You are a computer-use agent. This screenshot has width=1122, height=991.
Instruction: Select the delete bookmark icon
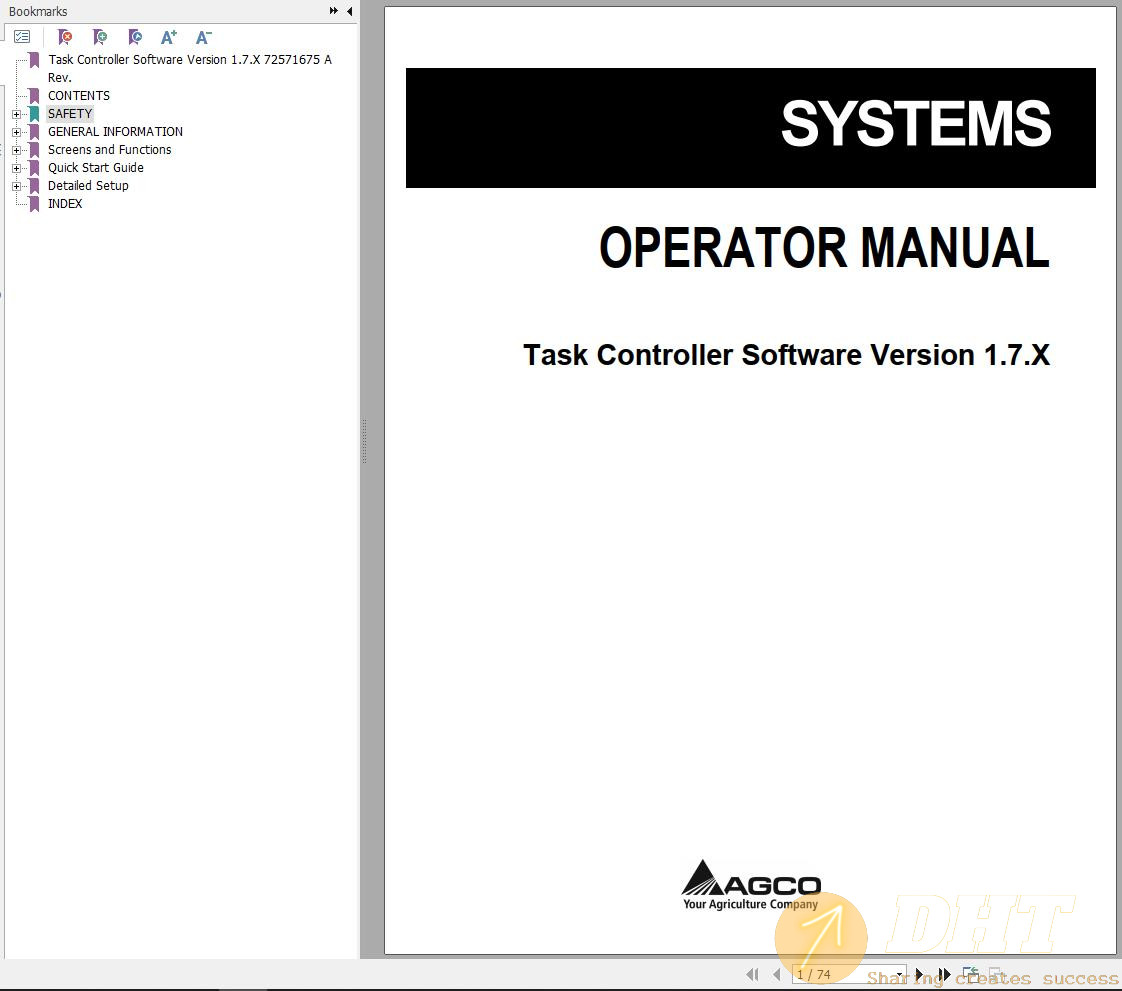click(65, 37)
